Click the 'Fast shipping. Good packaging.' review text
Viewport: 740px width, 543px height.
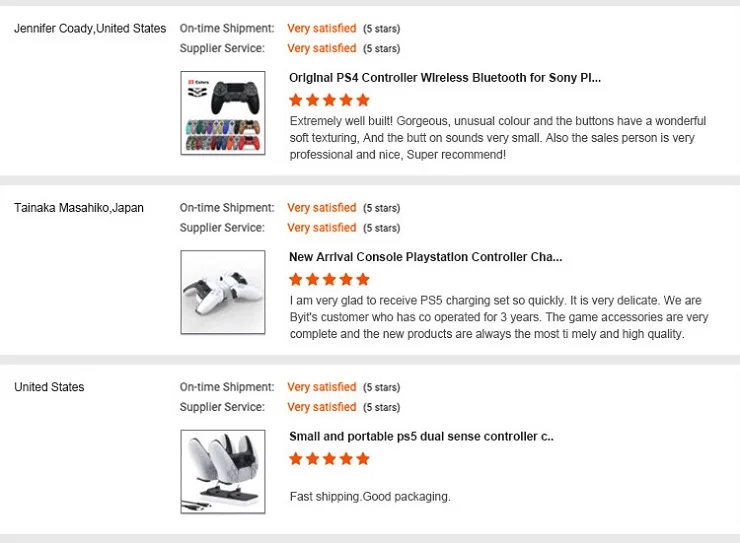[x=369, y=497]
